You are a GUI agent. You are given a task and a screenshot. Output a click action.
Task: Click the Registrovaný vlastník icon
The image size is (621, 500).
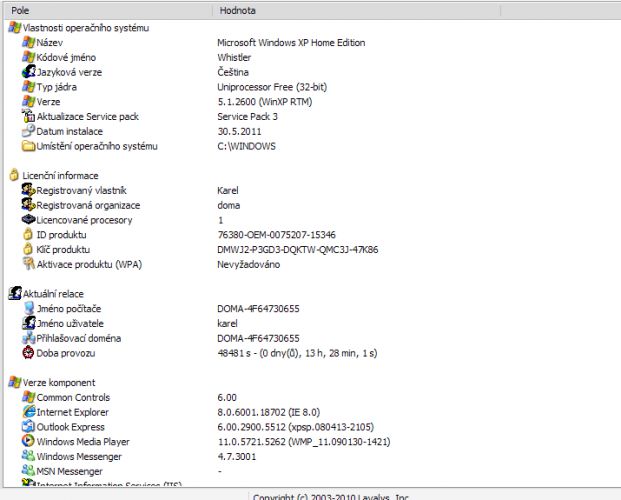[x=29, y=190]
